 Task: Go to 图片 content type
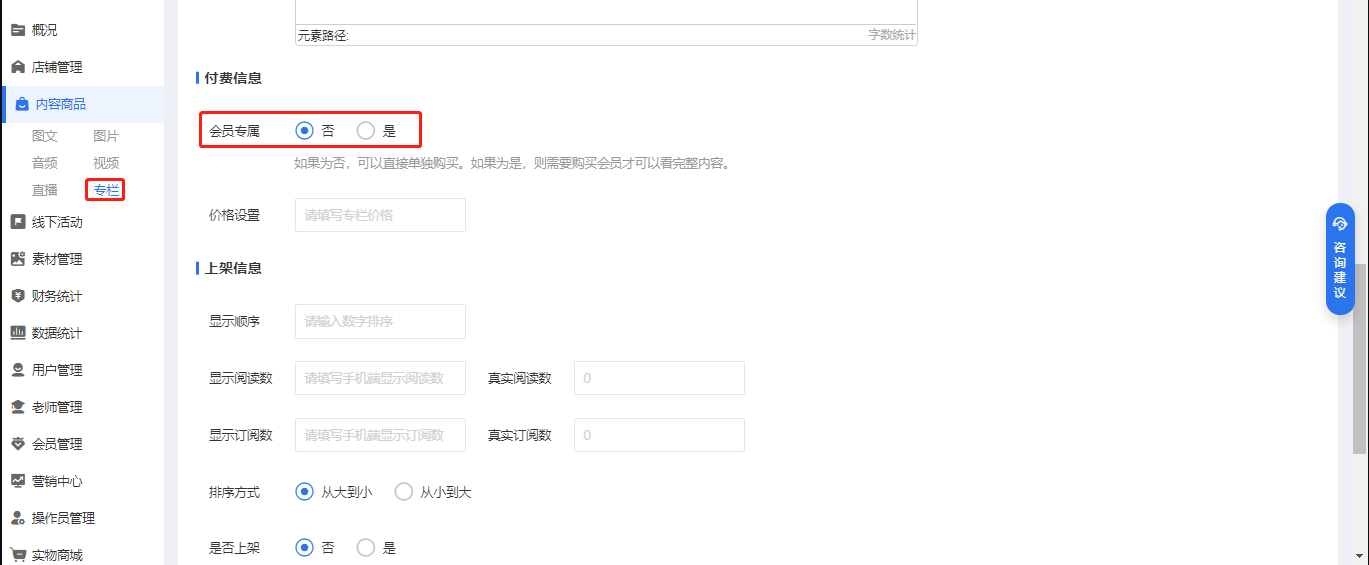[x=106, y=136]
